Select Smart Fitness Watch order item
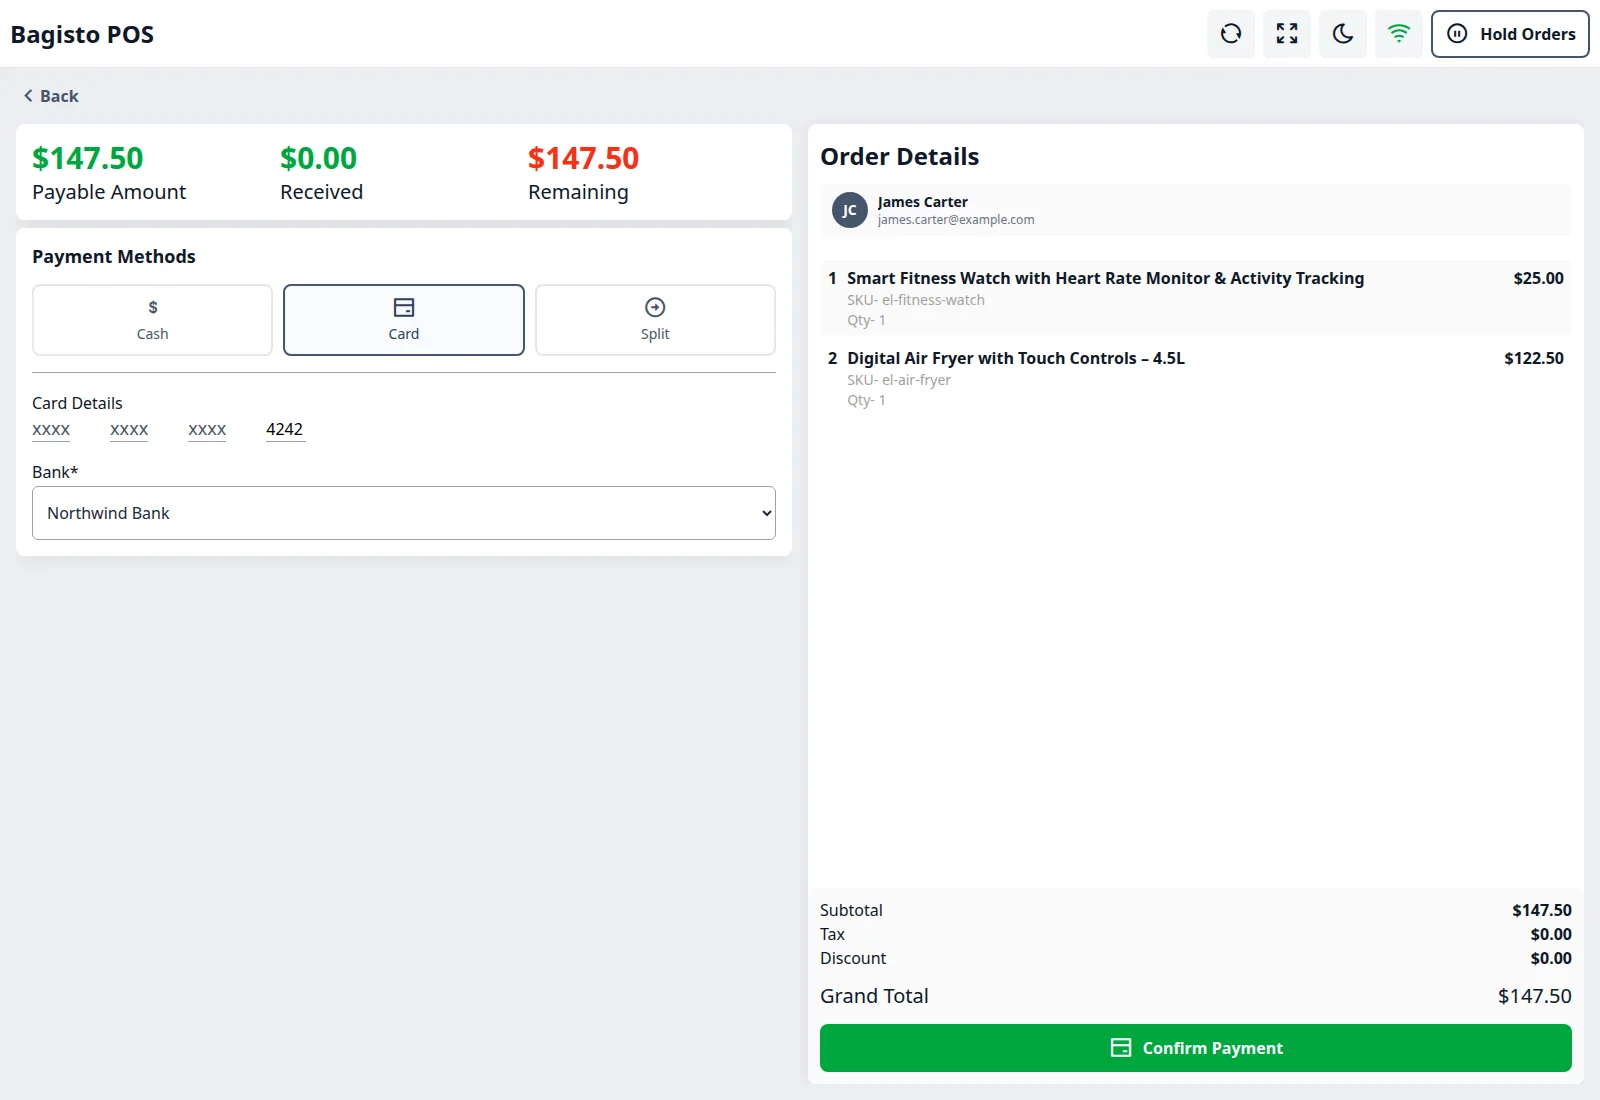1600x1100 pixels. 1196,298
